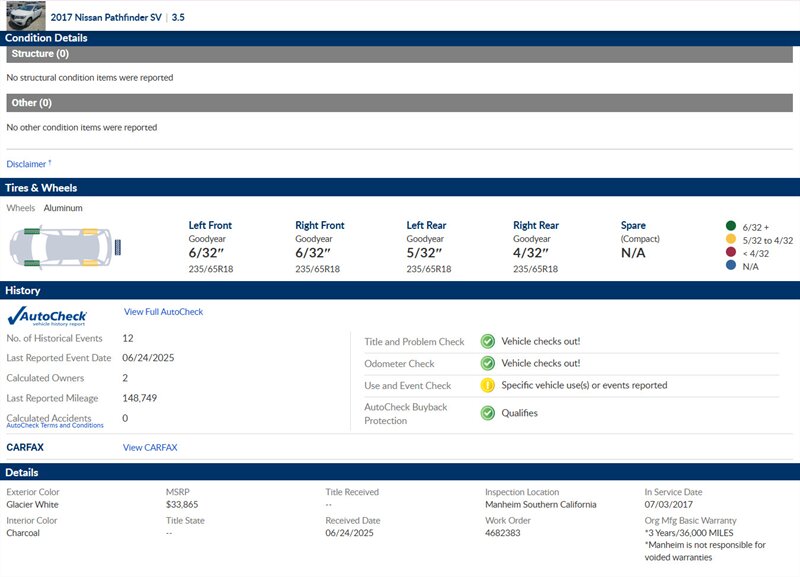This screenshot has width=800, height=577.
Task: Click the yellow 5/32 to 4/32 legend dot
Action: (731, 239)
